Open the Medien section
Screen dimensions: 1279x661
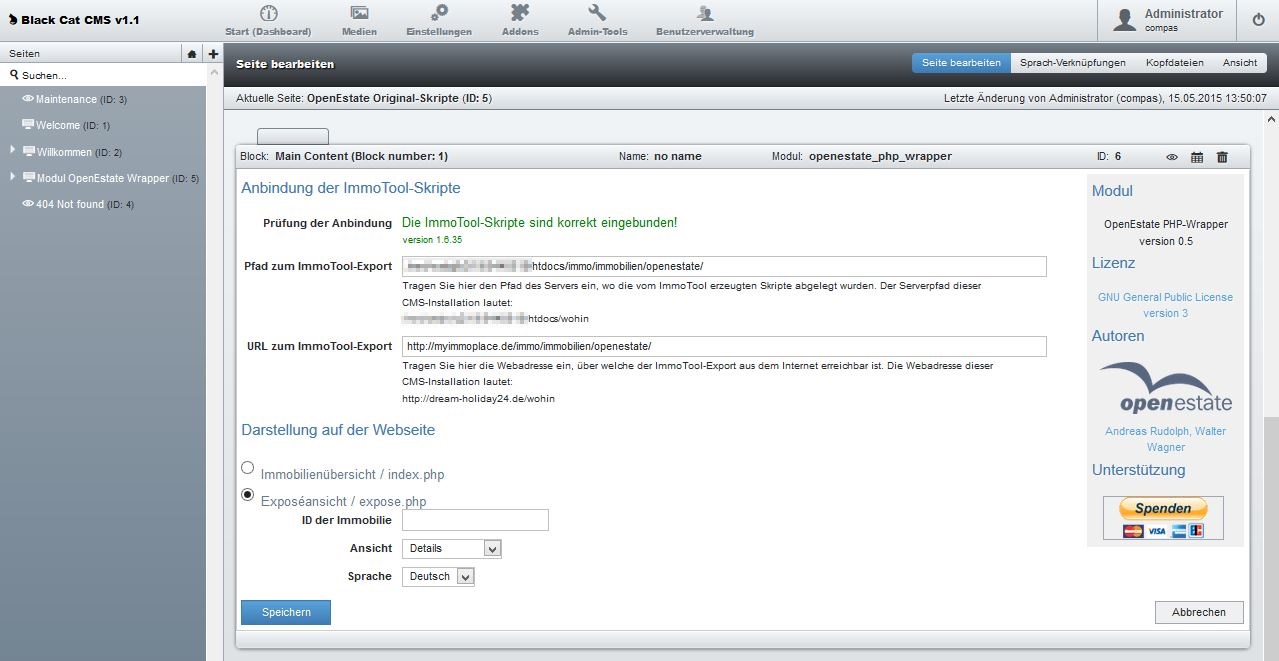pos(359,21)
